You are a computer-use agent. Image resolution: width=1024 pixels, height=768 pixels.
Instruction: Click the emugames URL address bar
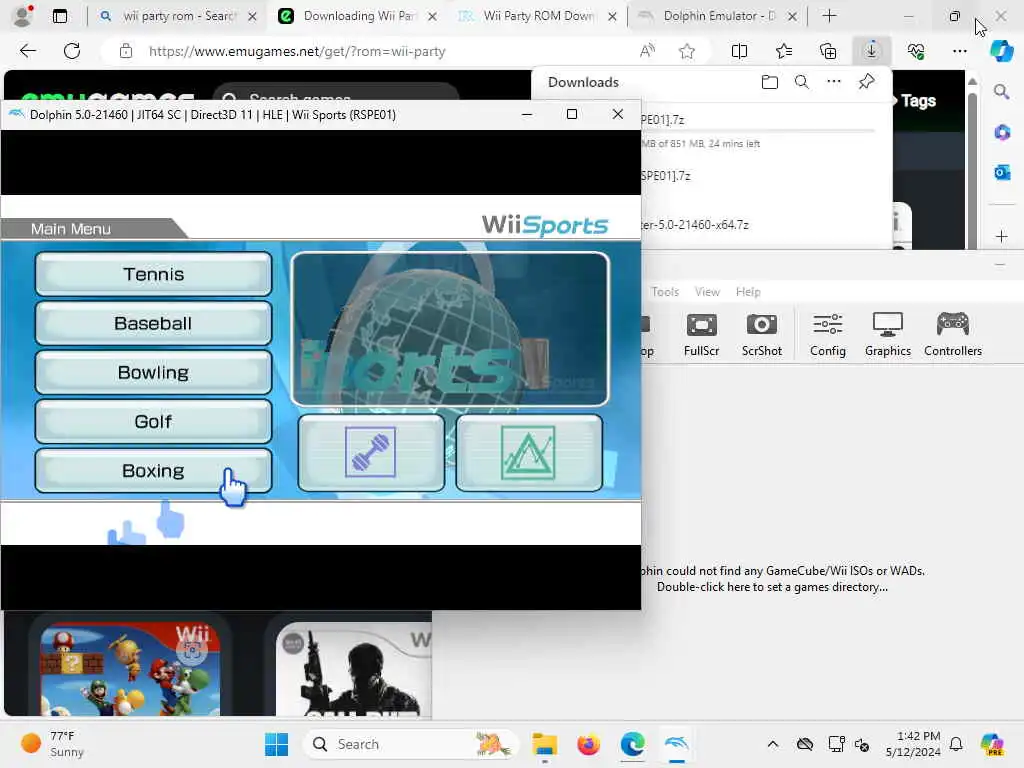pos(297,51)
